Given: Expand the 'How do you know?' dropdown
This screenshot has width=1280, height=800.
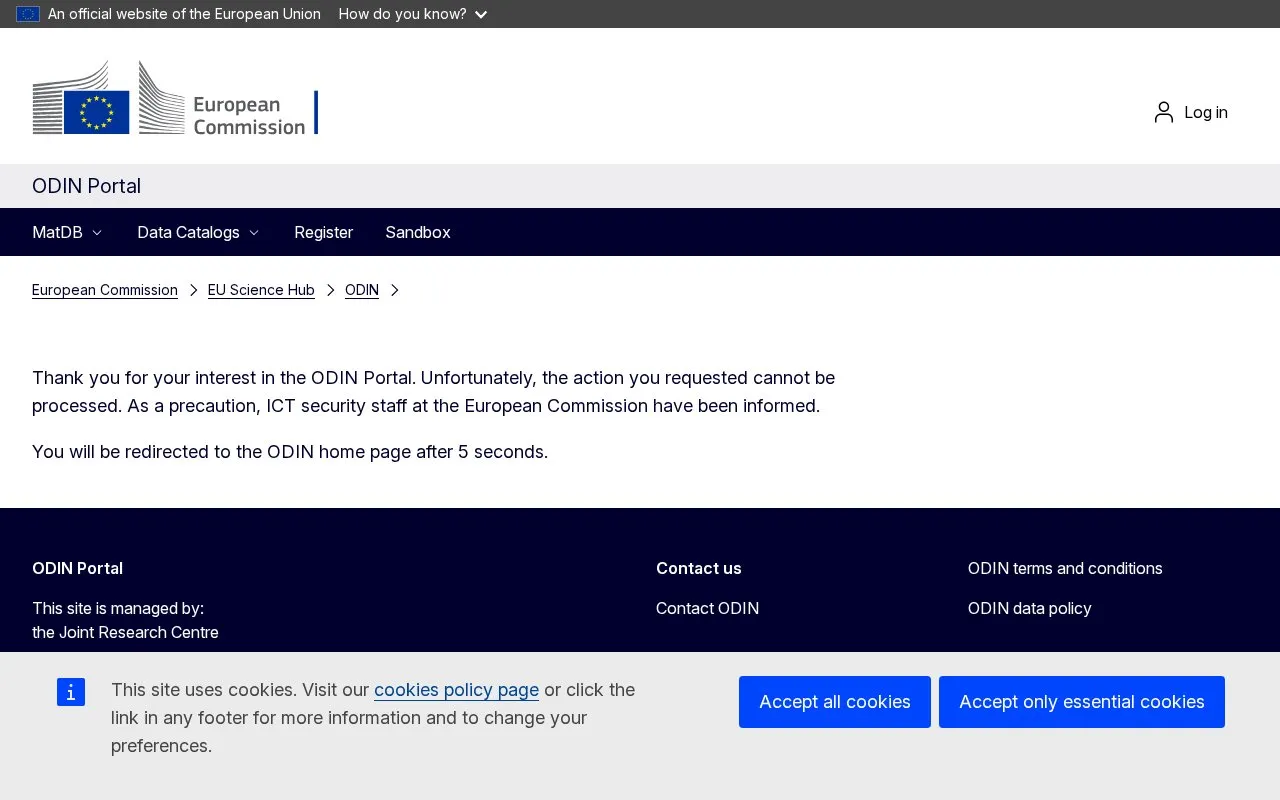Looking at the screenshot, I should point(413,14).
